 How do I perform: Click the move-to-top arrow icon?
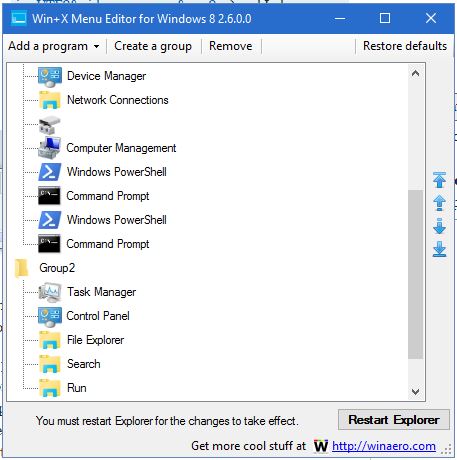[x=439, y=180]
